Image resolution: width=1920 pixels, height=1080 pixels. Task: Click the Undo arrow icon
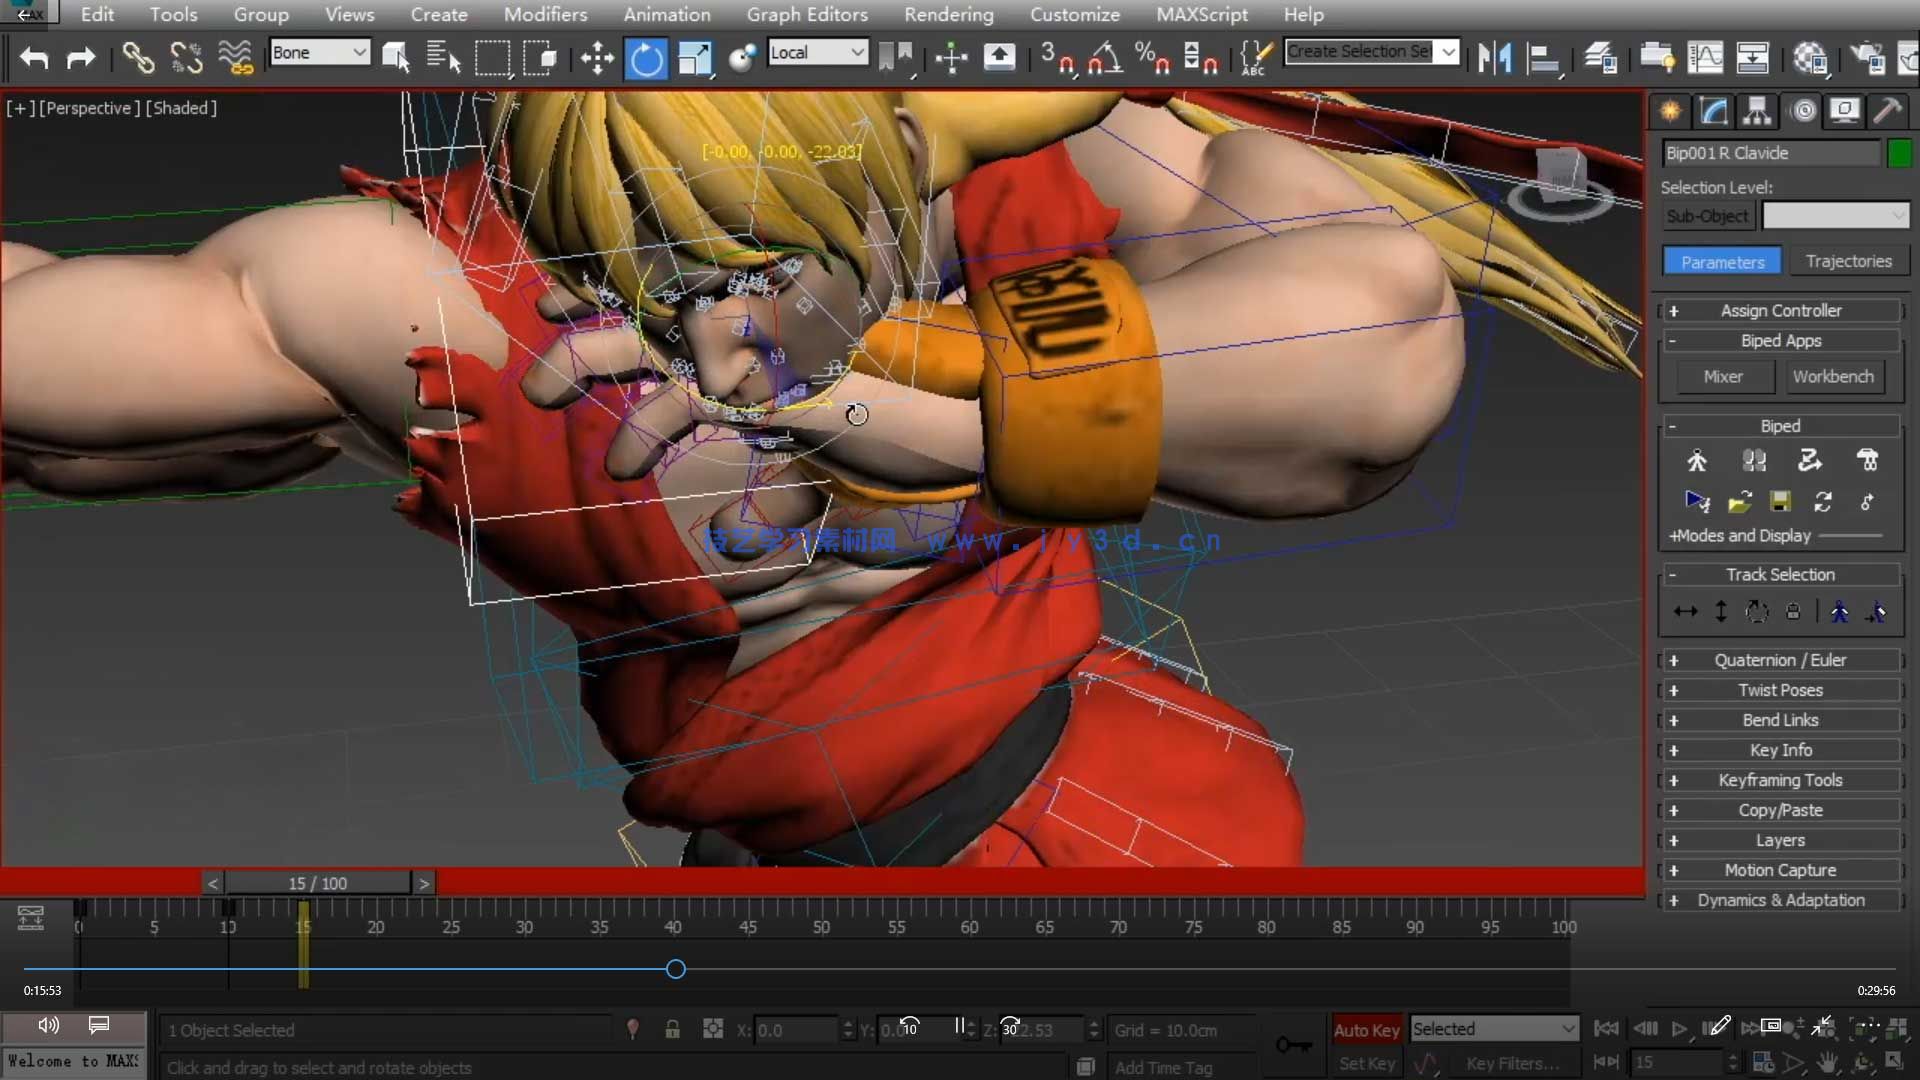(x=34, y=58)
